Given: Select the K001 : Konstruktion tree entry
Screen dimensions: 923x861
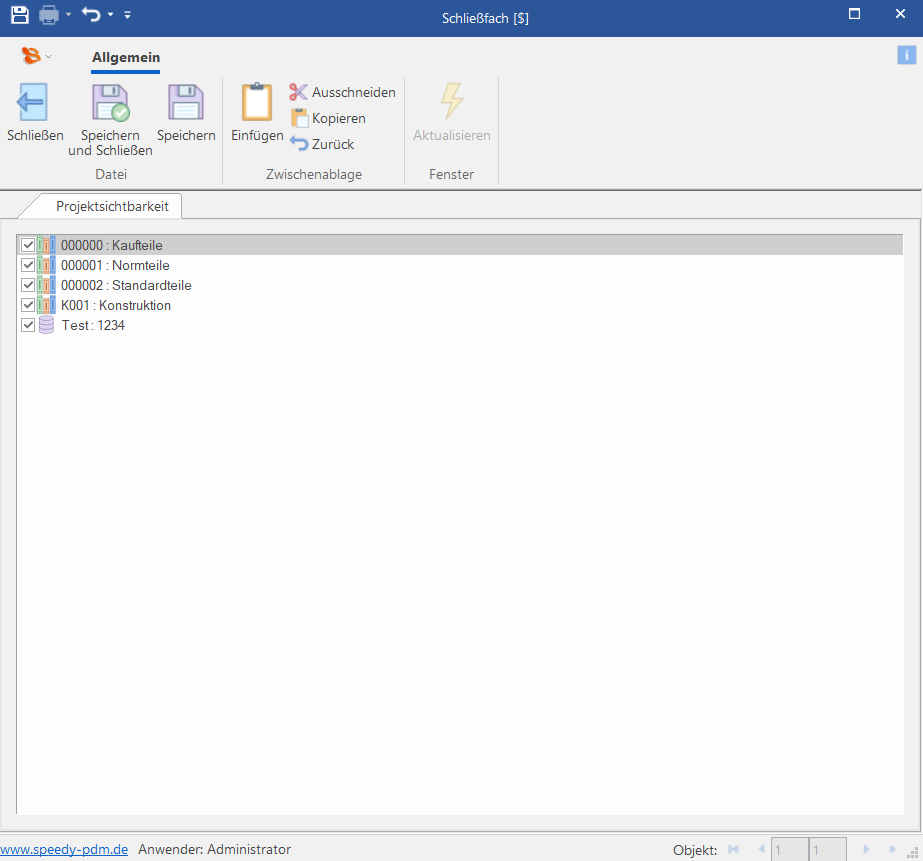Looking at the screenshot, I should click(x=116, y=305).
